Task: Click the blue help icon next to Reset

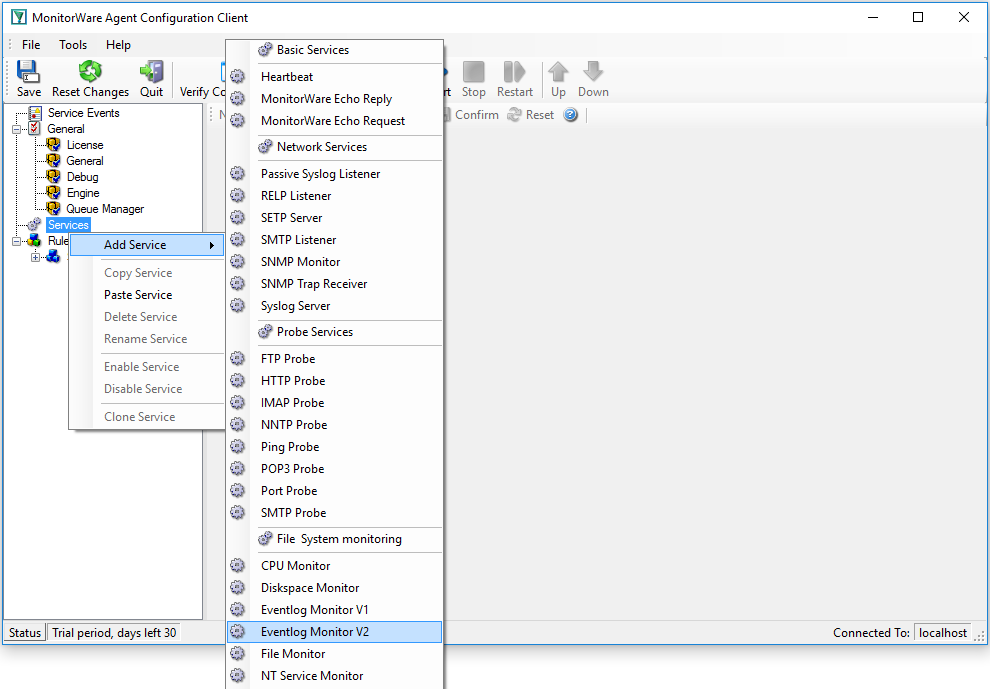Action: pyautogui.click(x=571, y=115)
